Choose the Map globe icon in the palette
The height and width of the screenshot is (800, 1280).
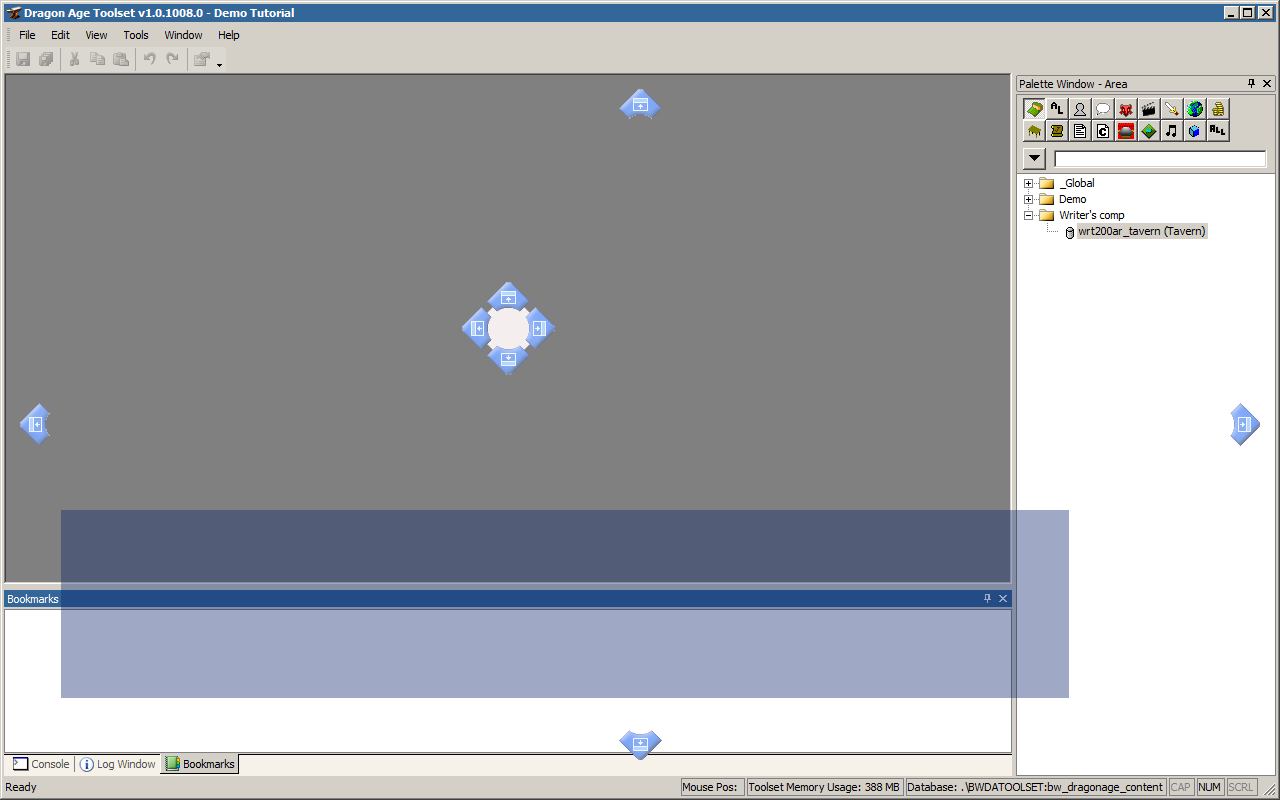pyautogui.click(x=1195, y=109)
